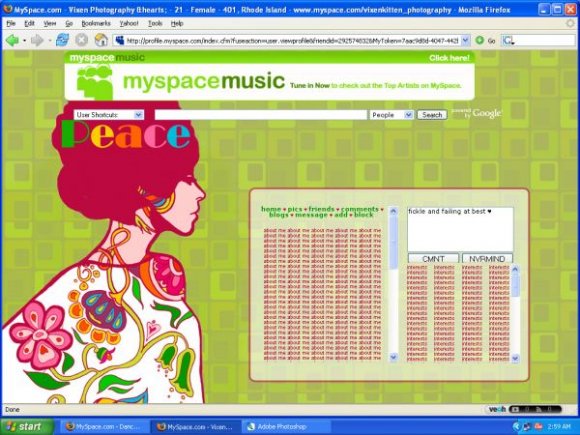Image resolution: width=580 pixels, height=435 pixels.
Task: Go back with the green Back arrow
Action: point(12,40)
